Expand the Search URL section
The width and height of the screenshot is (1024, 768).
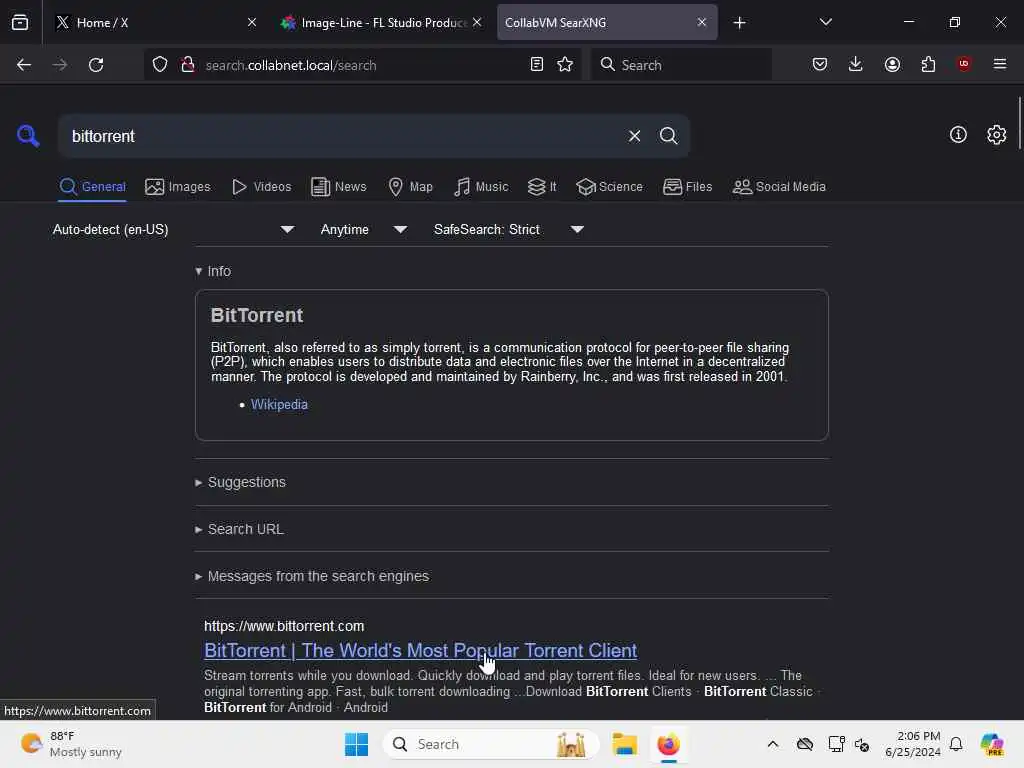(x=239, y=529)
